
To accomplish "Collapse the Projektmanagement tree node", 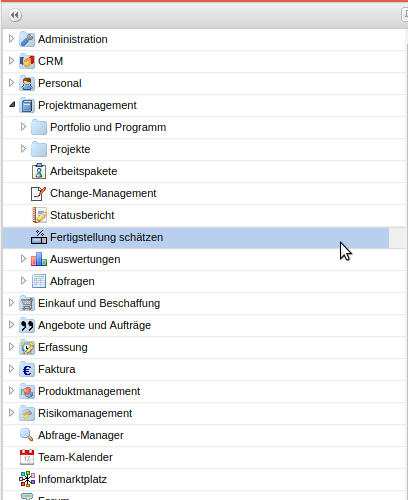I will pyautogui.click(x=12, y=105).
